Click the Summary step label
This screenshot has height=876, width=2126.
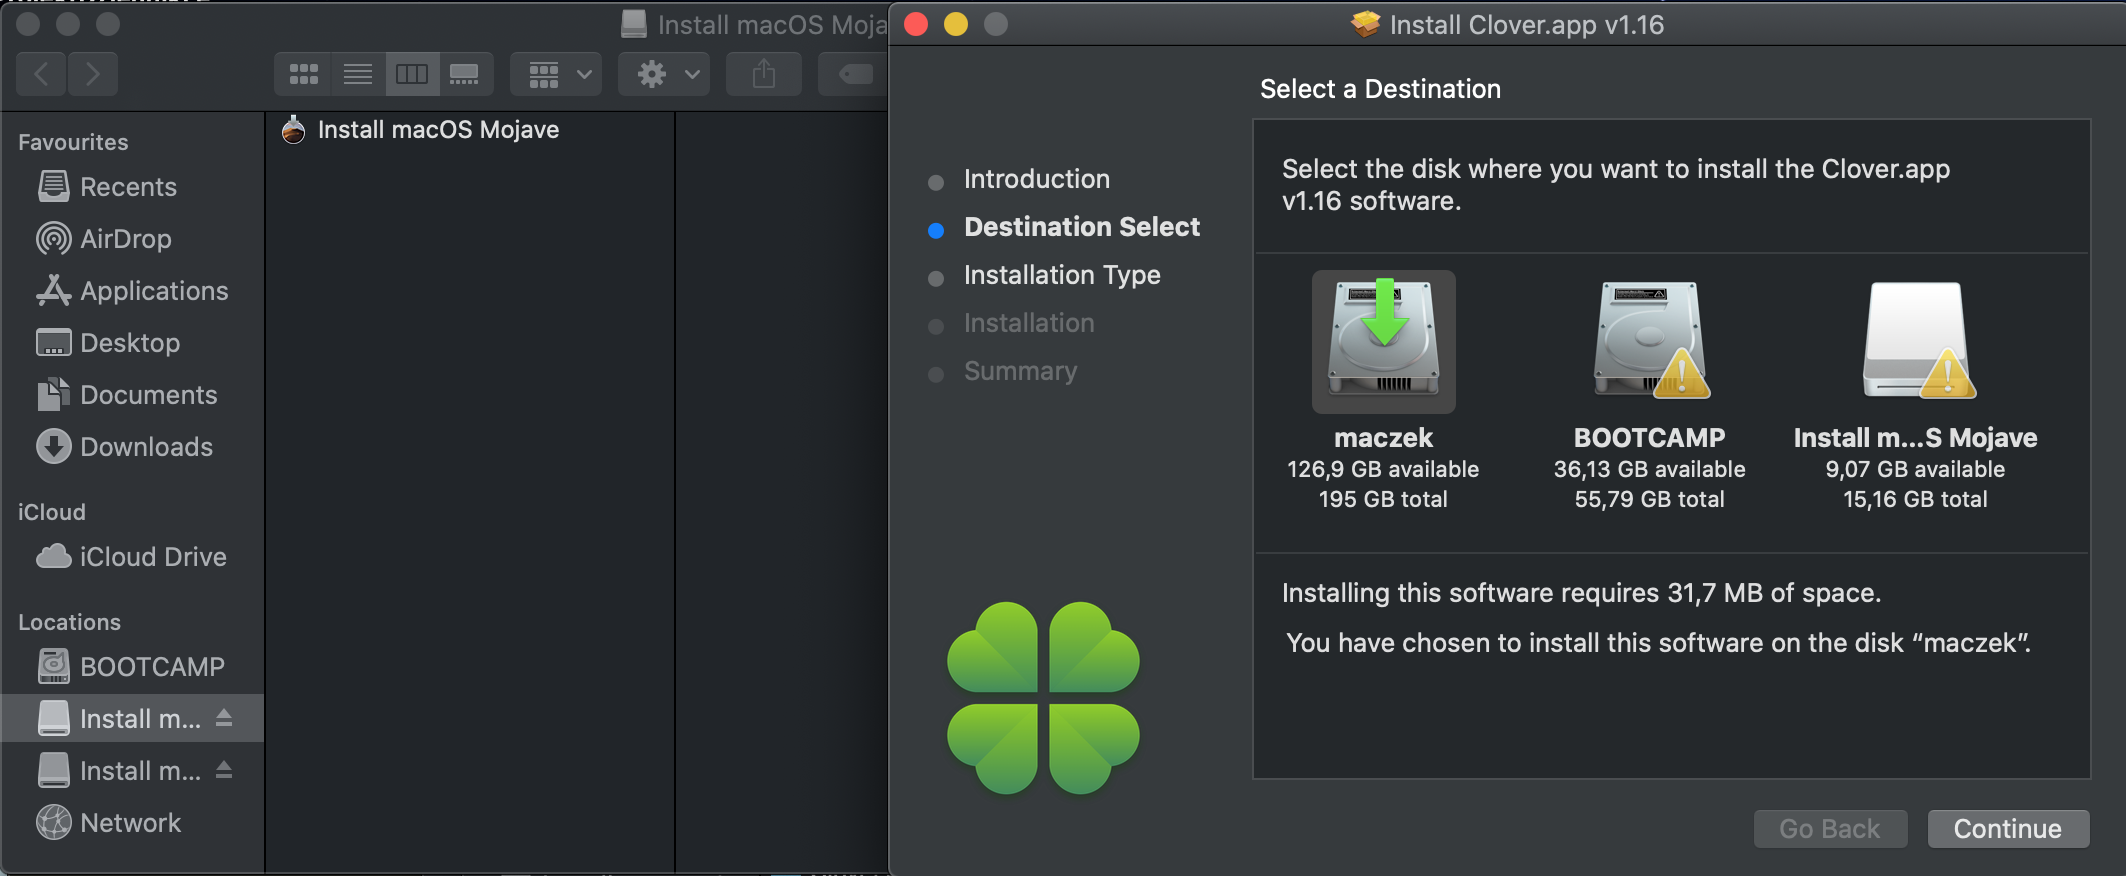[1020, 371]
